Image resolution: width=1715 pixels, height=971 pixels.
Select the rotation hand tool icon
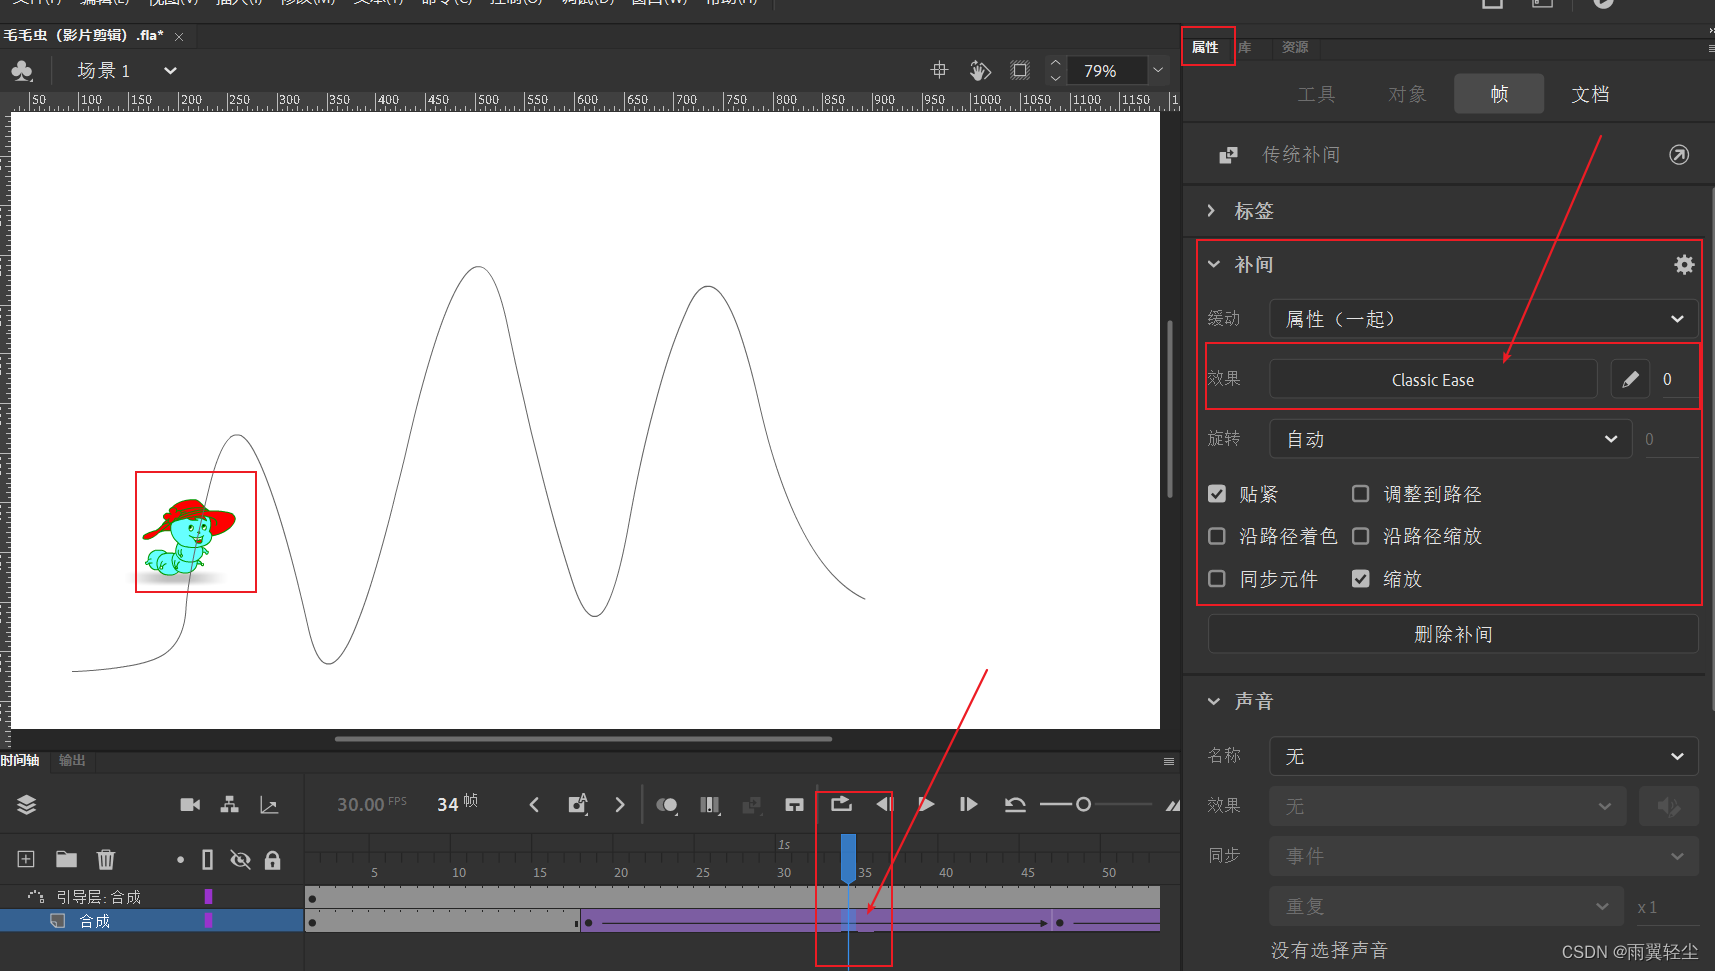pos(980,70)
